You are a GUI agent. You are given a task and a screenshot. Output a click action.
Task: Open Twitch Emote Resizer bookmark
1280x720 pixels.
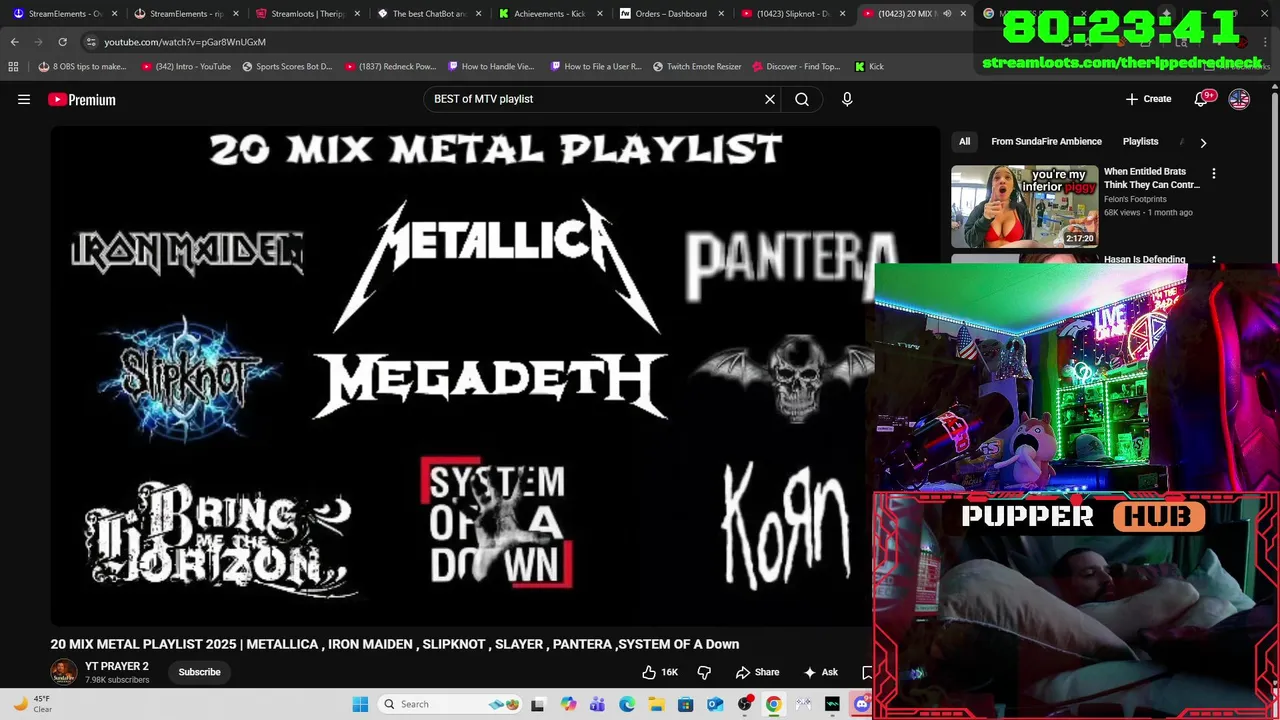pyautogui.click(x=697, y=66)
